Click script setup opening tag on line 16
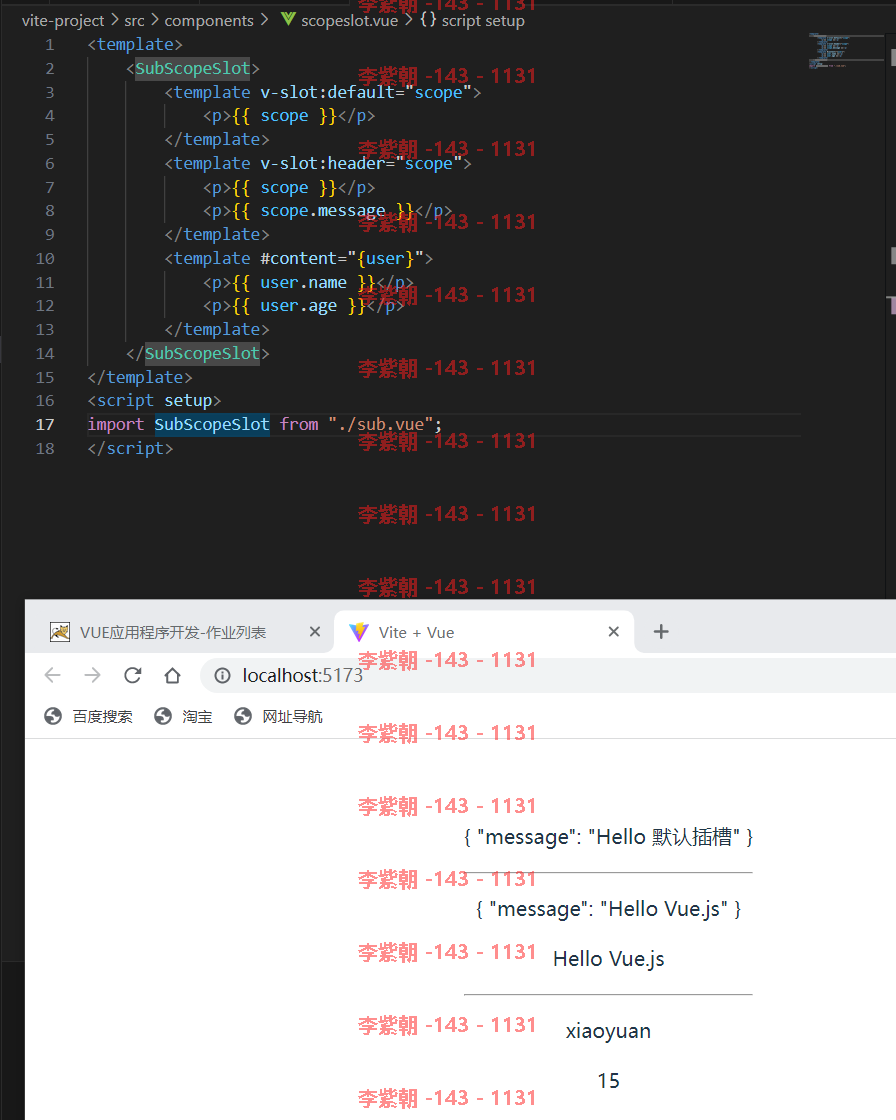Viewport: 896px width, 1120px height. pyautogui.click(x=154, y=401)
